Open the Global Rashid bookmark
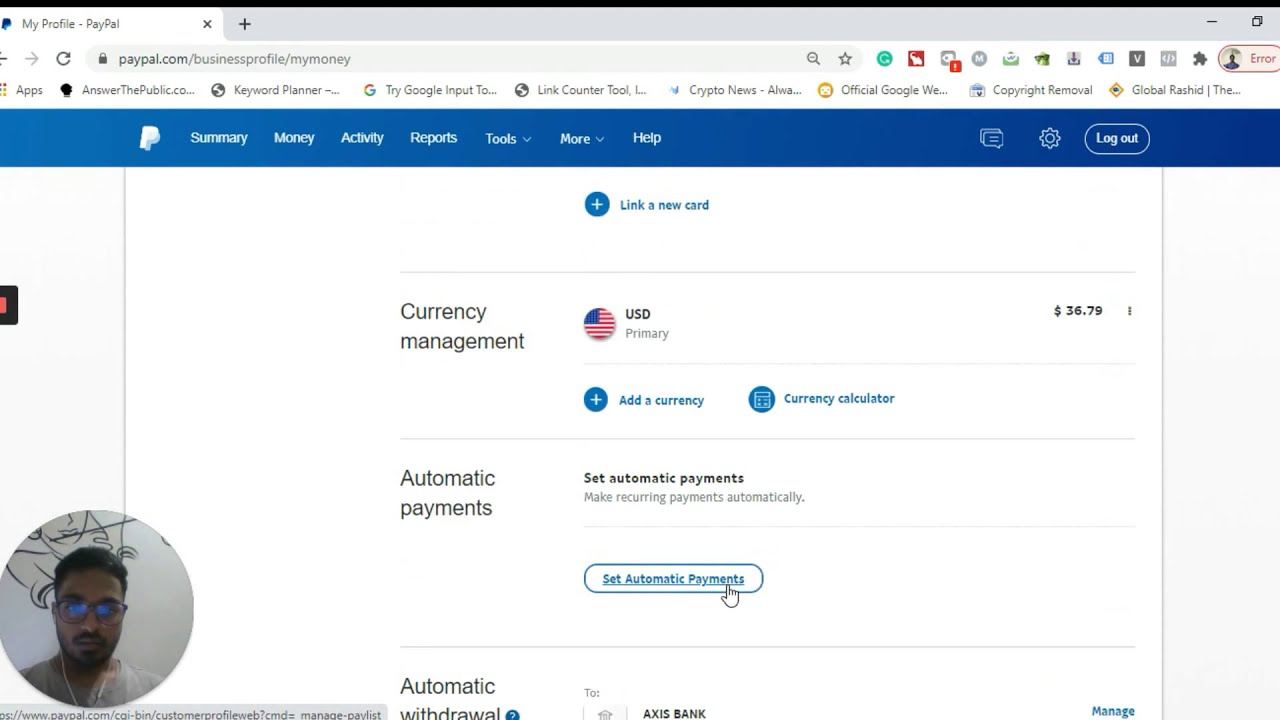1280x720 pixels. (1175, 90)
